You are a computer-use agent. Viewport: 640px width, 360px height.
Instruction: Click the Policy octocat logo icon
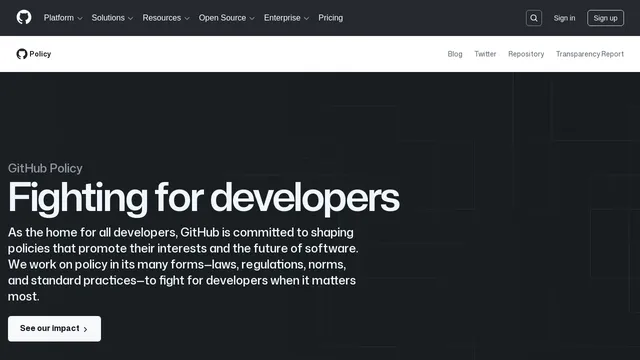pyautogui.click(x=22, y=54)
